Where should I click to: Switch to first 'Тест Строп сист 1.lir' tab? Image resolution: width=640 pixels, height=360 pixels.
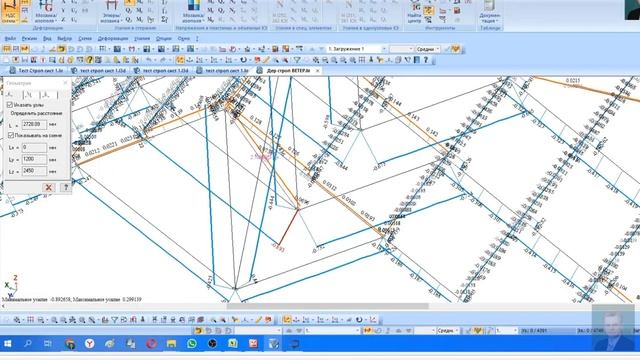click(x=37, y=71)
